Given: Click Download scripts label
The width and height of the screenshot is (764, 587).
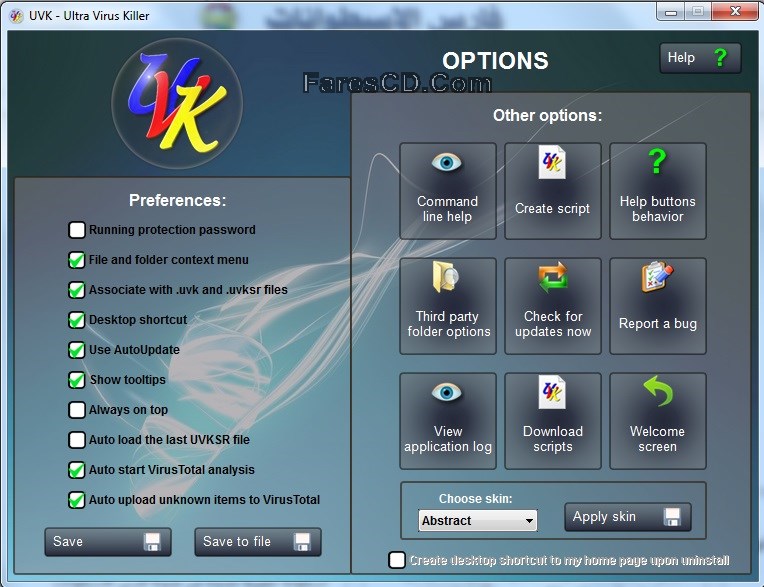Looking at the screenshot, I should (553, 439).
